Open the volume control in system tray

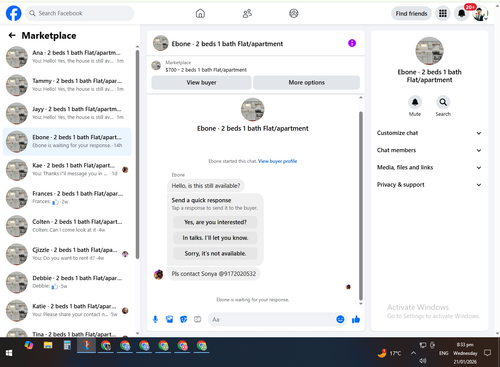click(423, 361)
